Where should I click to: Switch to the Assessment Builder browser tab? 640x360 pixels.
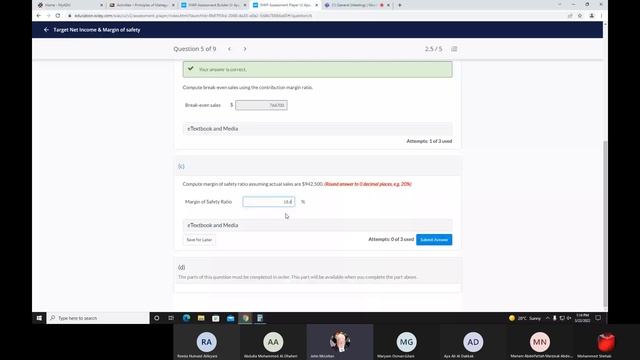coord(213,5)
